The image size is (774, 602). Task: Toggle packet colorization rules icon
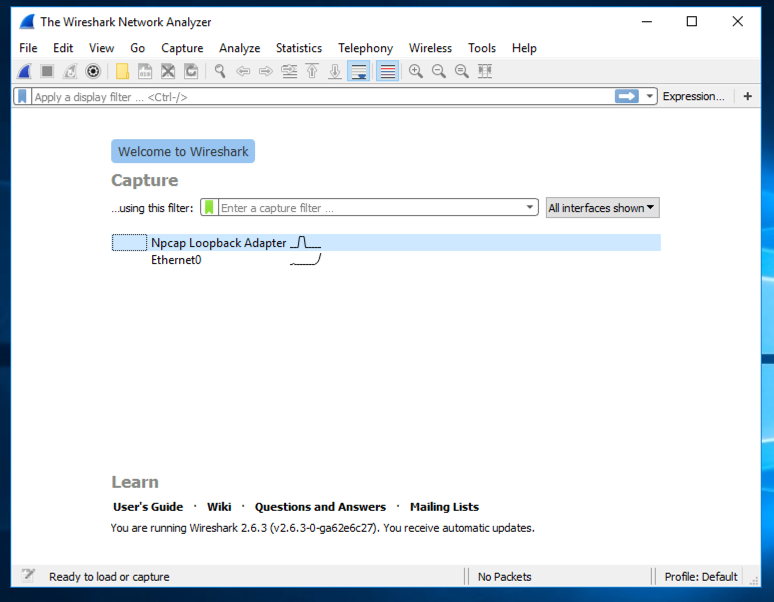coord(387,72)
